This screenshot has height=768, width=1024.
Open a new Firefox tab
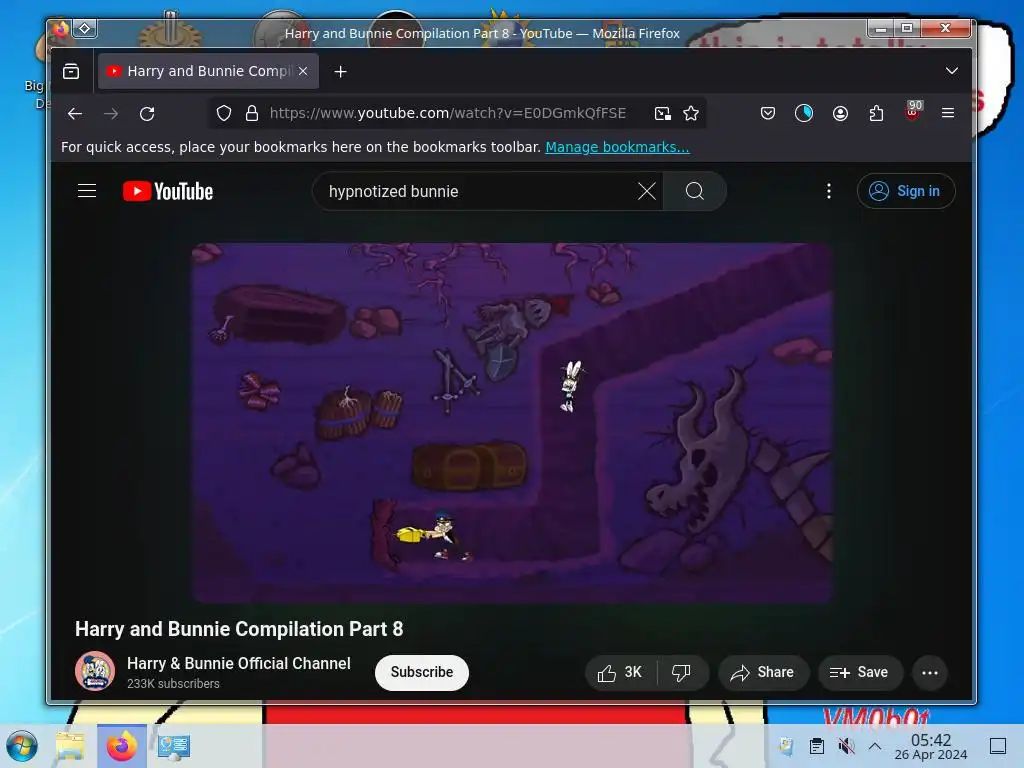coord(340,72)
